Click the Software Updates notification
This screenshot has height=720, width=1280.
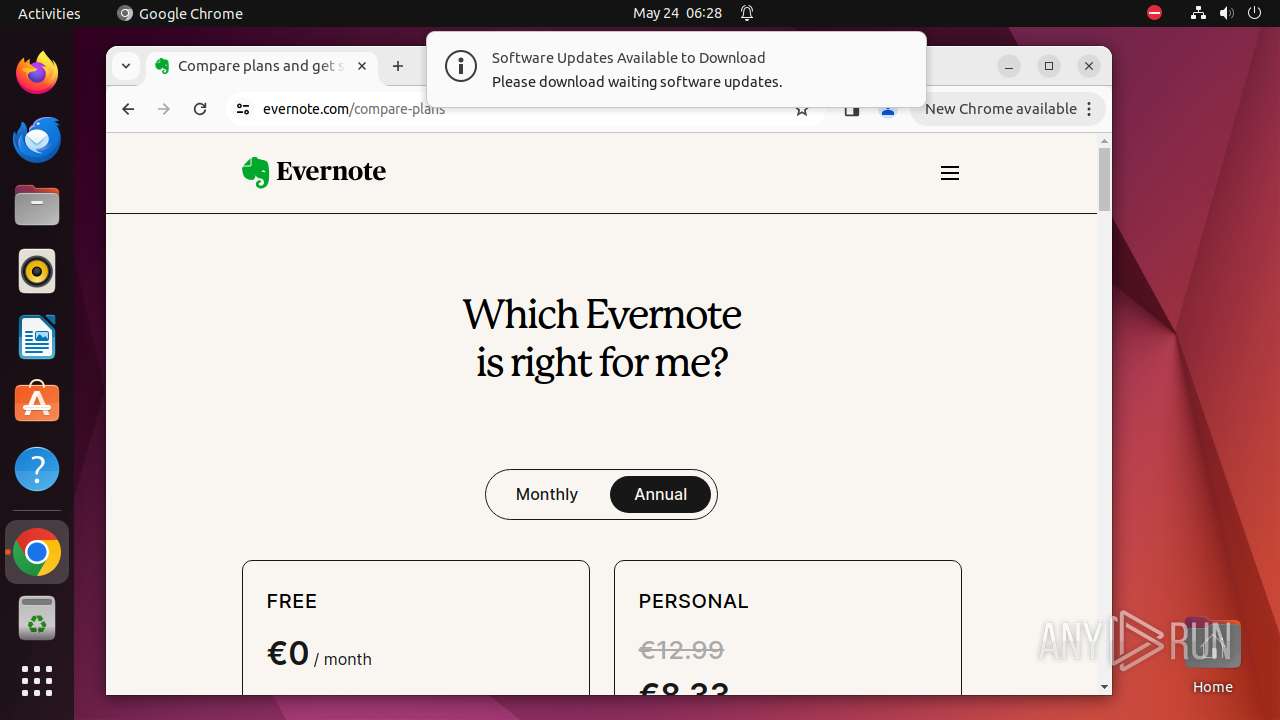click(x=676, y=69)
